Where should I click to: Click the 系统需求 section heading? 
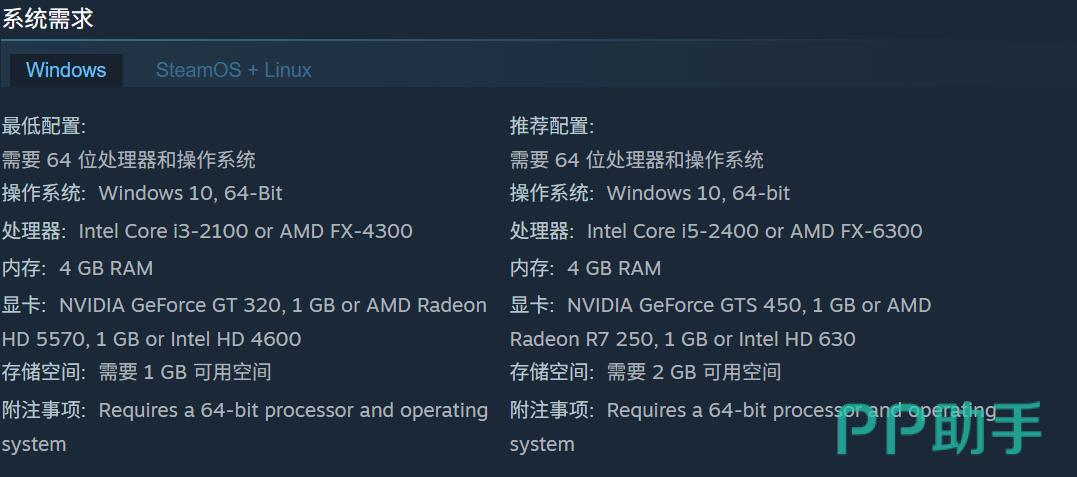tap(48, 17)
